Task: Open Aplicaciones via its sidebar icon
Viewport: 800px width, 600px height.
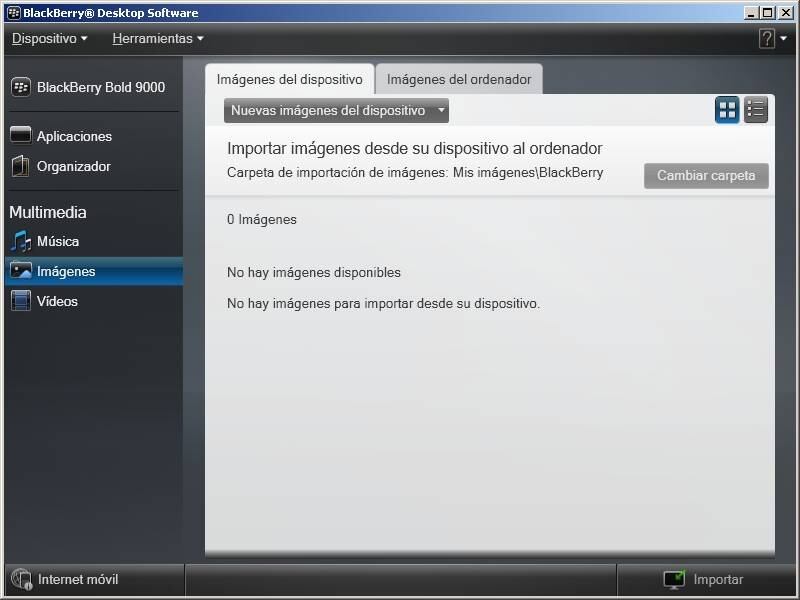Action: tap(21, 136)
